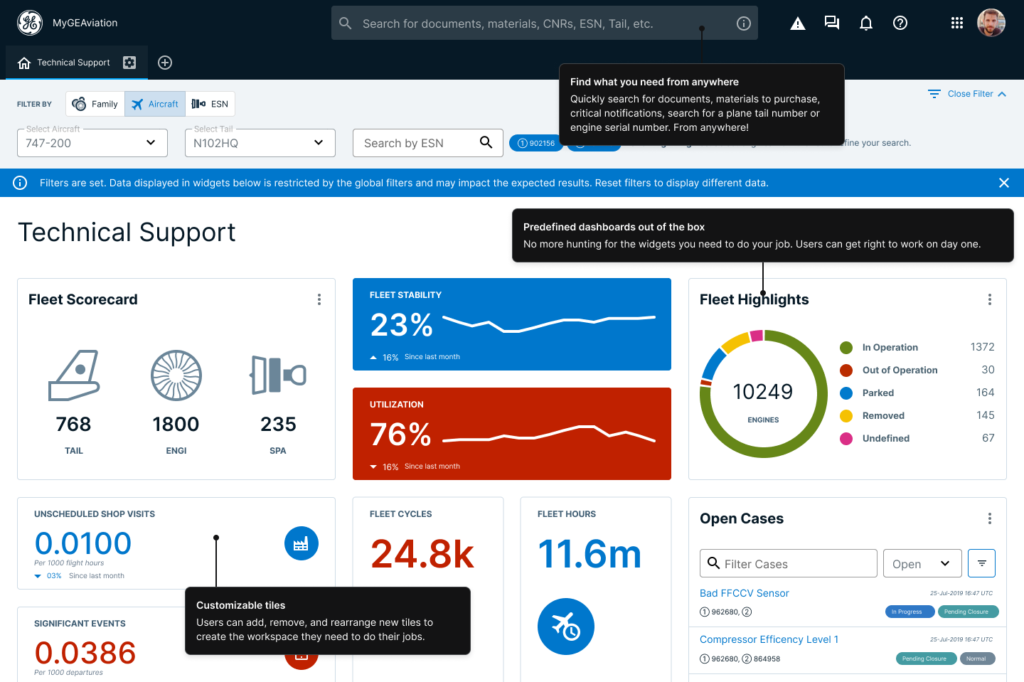
Task: Click the Filter Cases input field
Action: click(x=789, y=564)
